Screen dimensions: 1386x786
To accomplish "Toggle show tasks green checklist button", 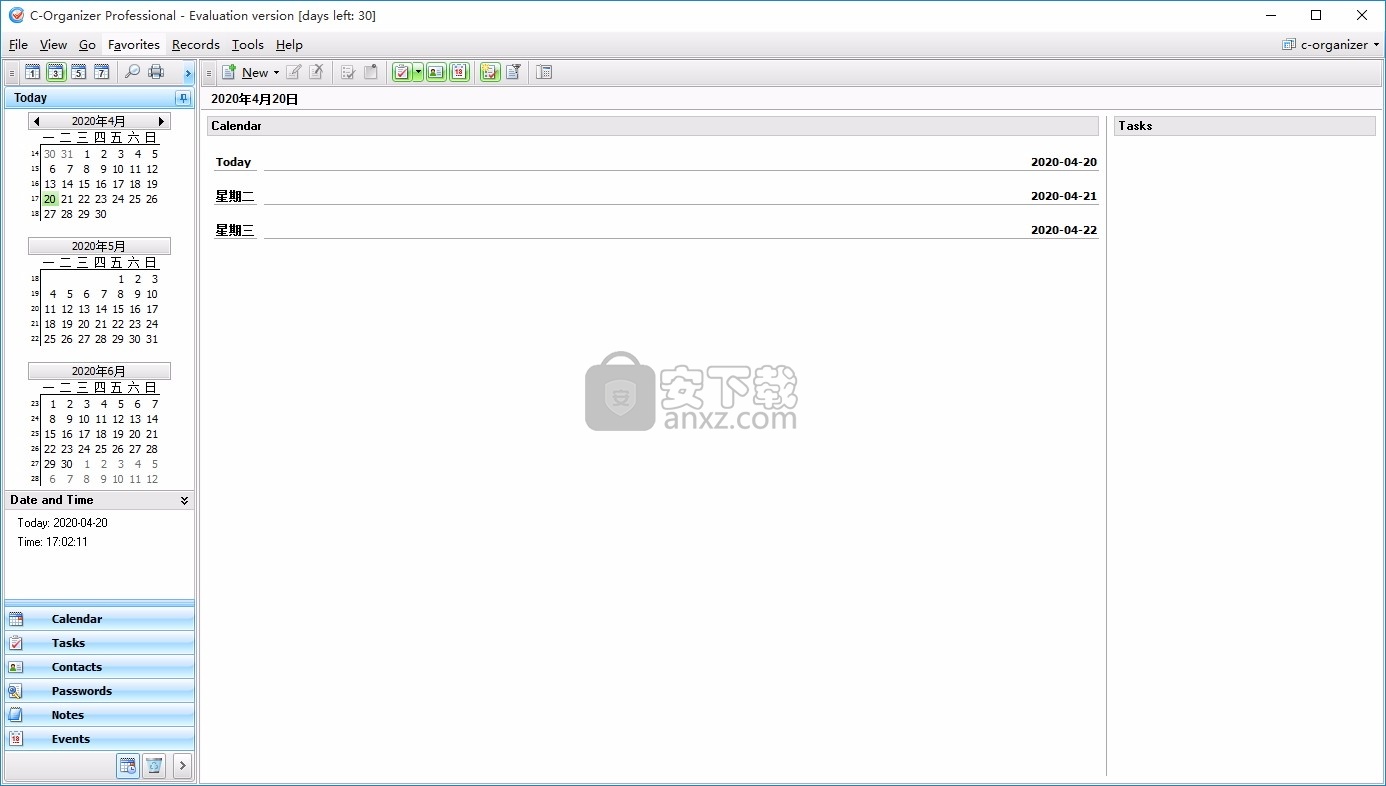I will click(402, 72).
